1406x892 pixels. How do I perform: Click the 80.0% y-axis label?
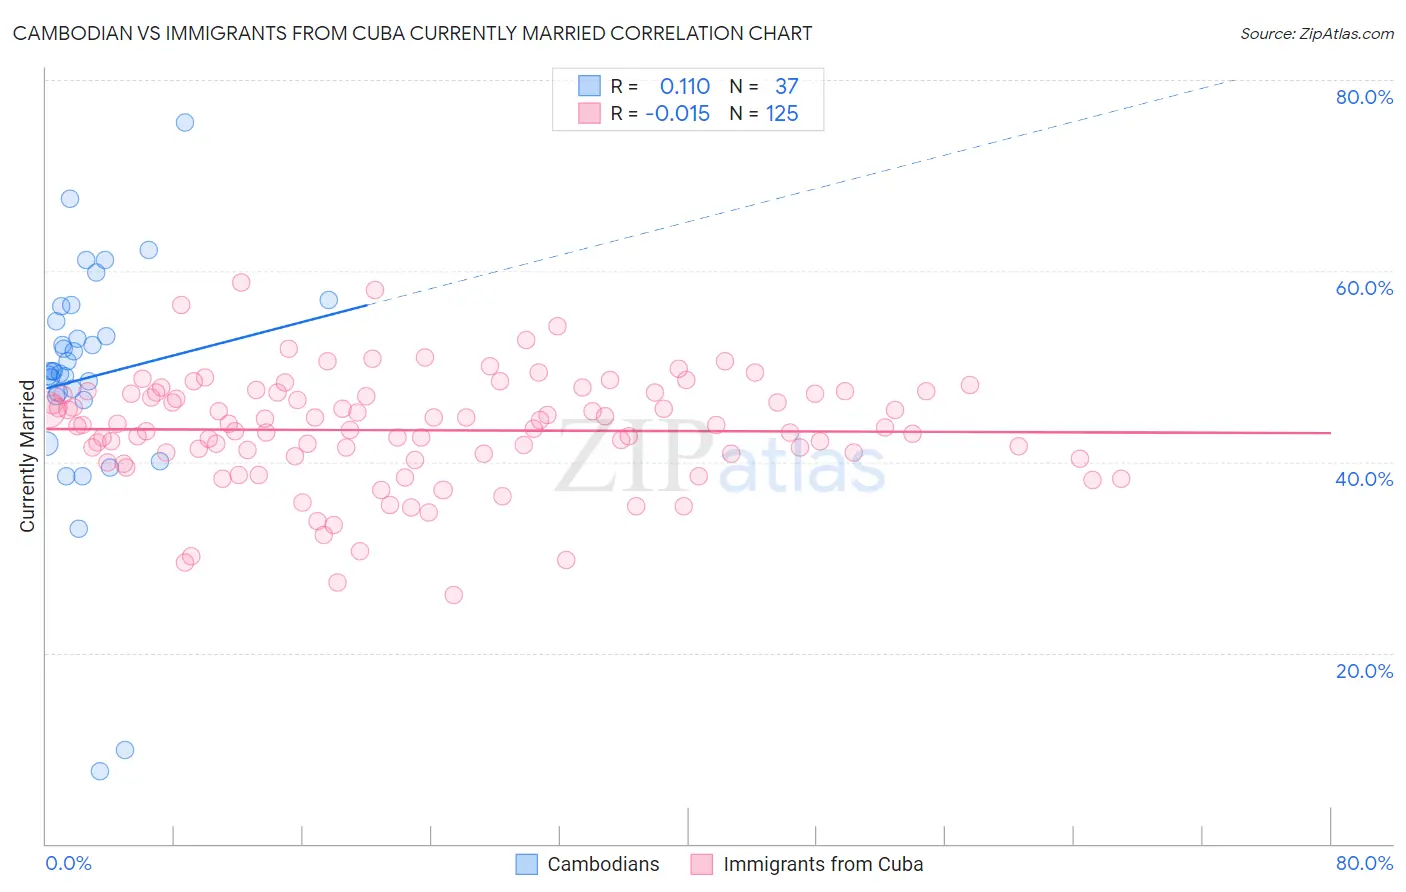pyautogui.click(x=1364, y=97)
